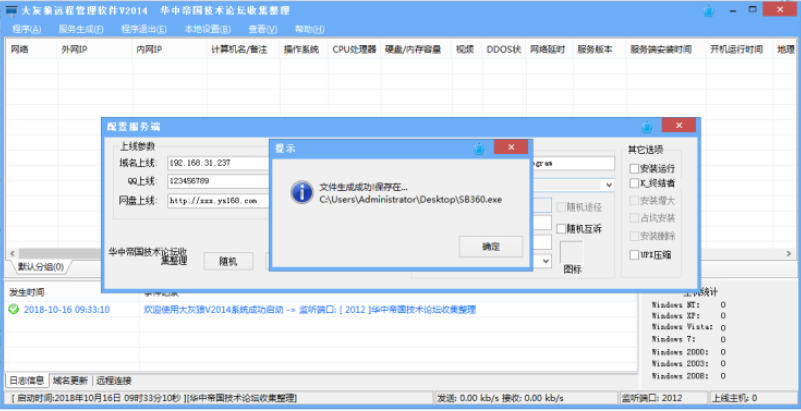Click the DDOS状 column header

[504, 50]
